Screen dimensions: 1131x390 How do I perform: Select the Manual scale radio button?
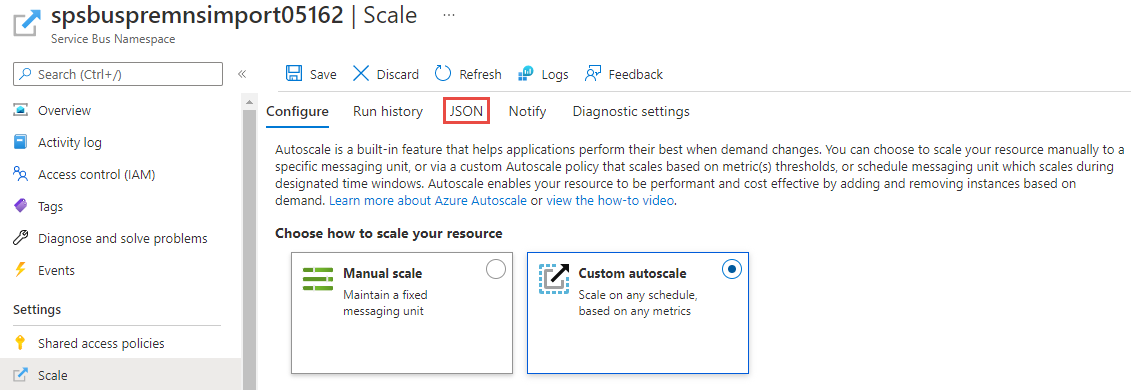pos(496,270)
